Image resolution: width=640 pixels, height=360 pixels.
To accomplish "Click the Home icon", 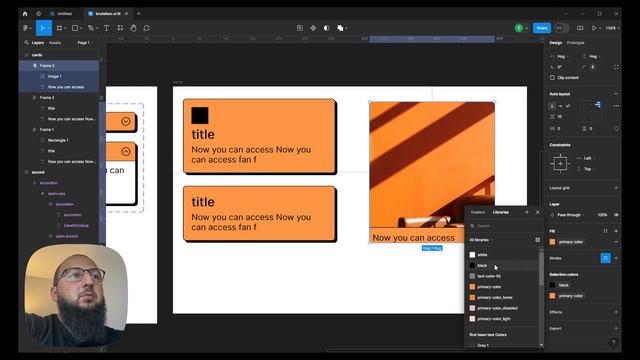I will [25, 13].
